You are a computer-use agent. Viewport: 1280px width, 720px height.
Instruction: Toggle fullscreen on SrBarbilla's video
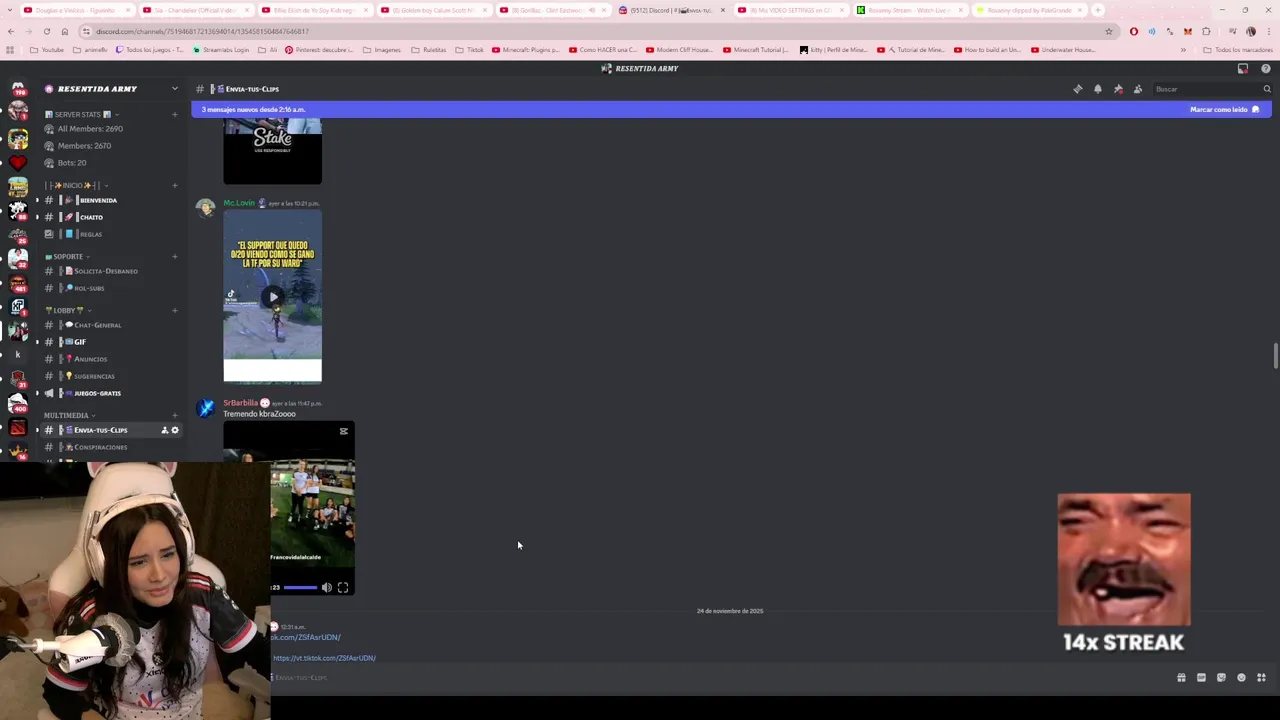click(x=343, y=587)
